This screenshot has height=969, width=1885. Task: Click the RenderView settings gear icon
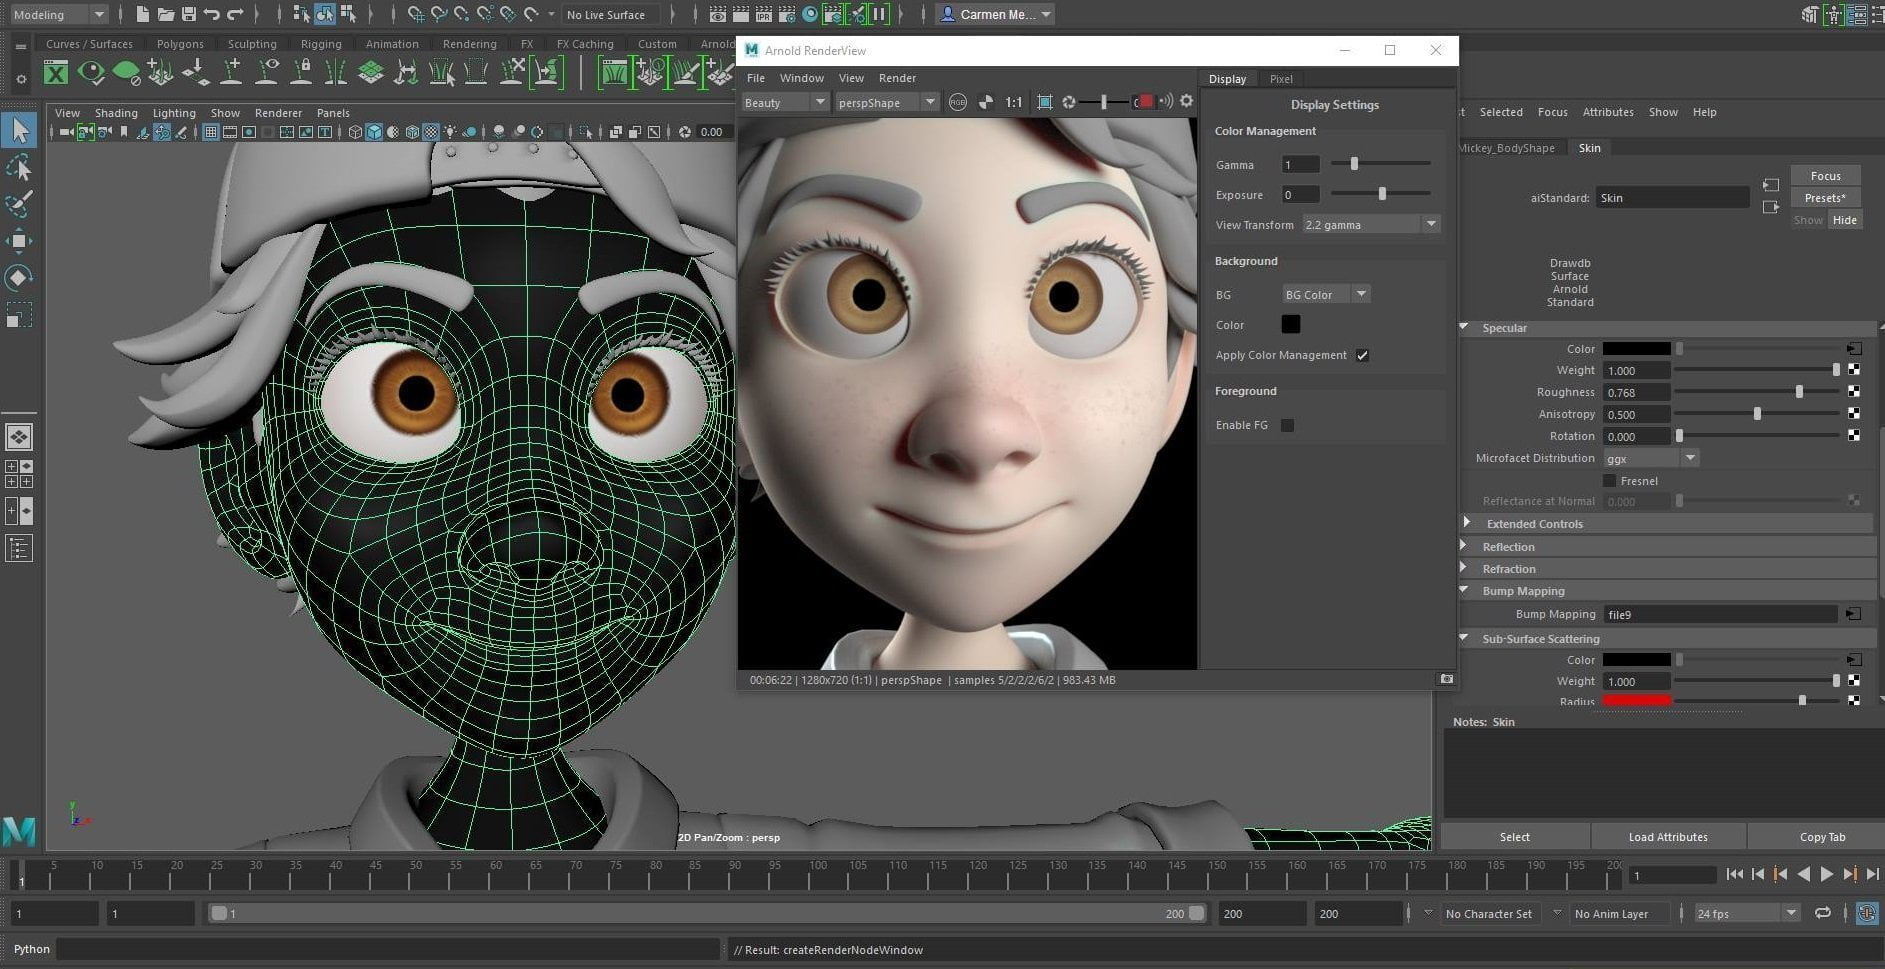[x=1186, y=102]
